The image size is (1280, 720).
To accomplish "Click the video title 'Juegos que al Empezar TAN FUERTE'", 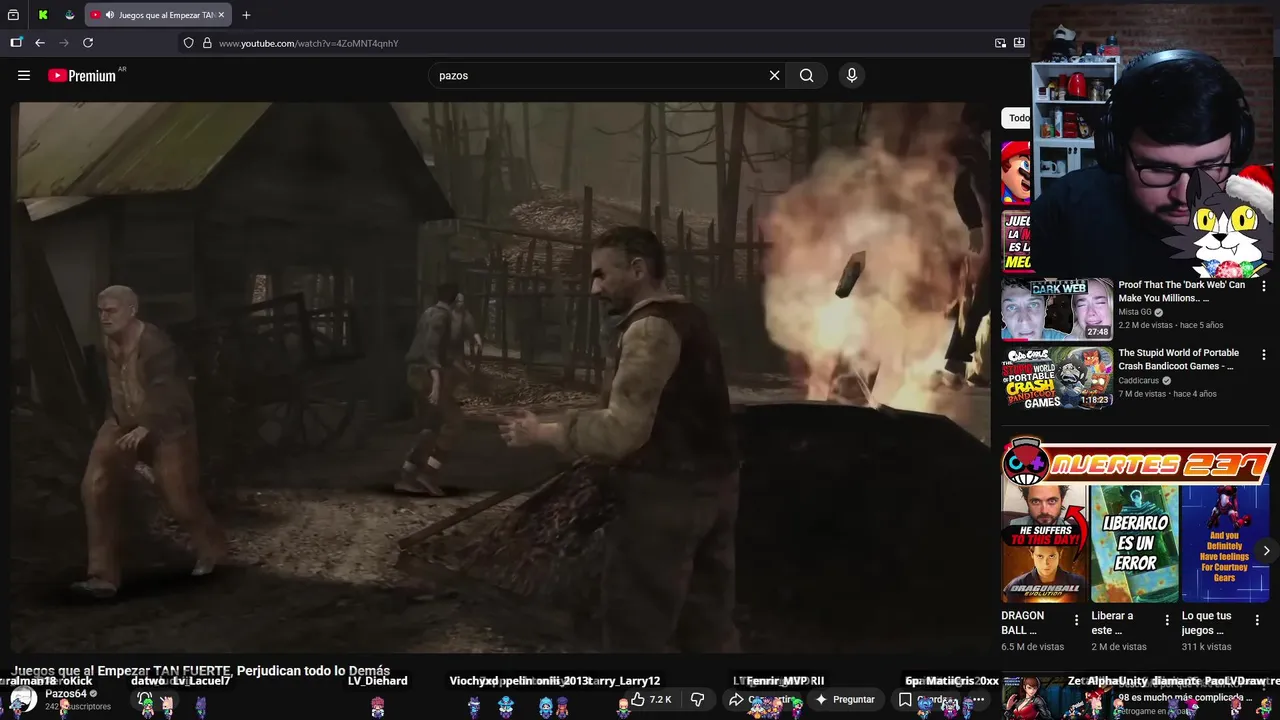I will pyautogui.click(x=201, y=671).
